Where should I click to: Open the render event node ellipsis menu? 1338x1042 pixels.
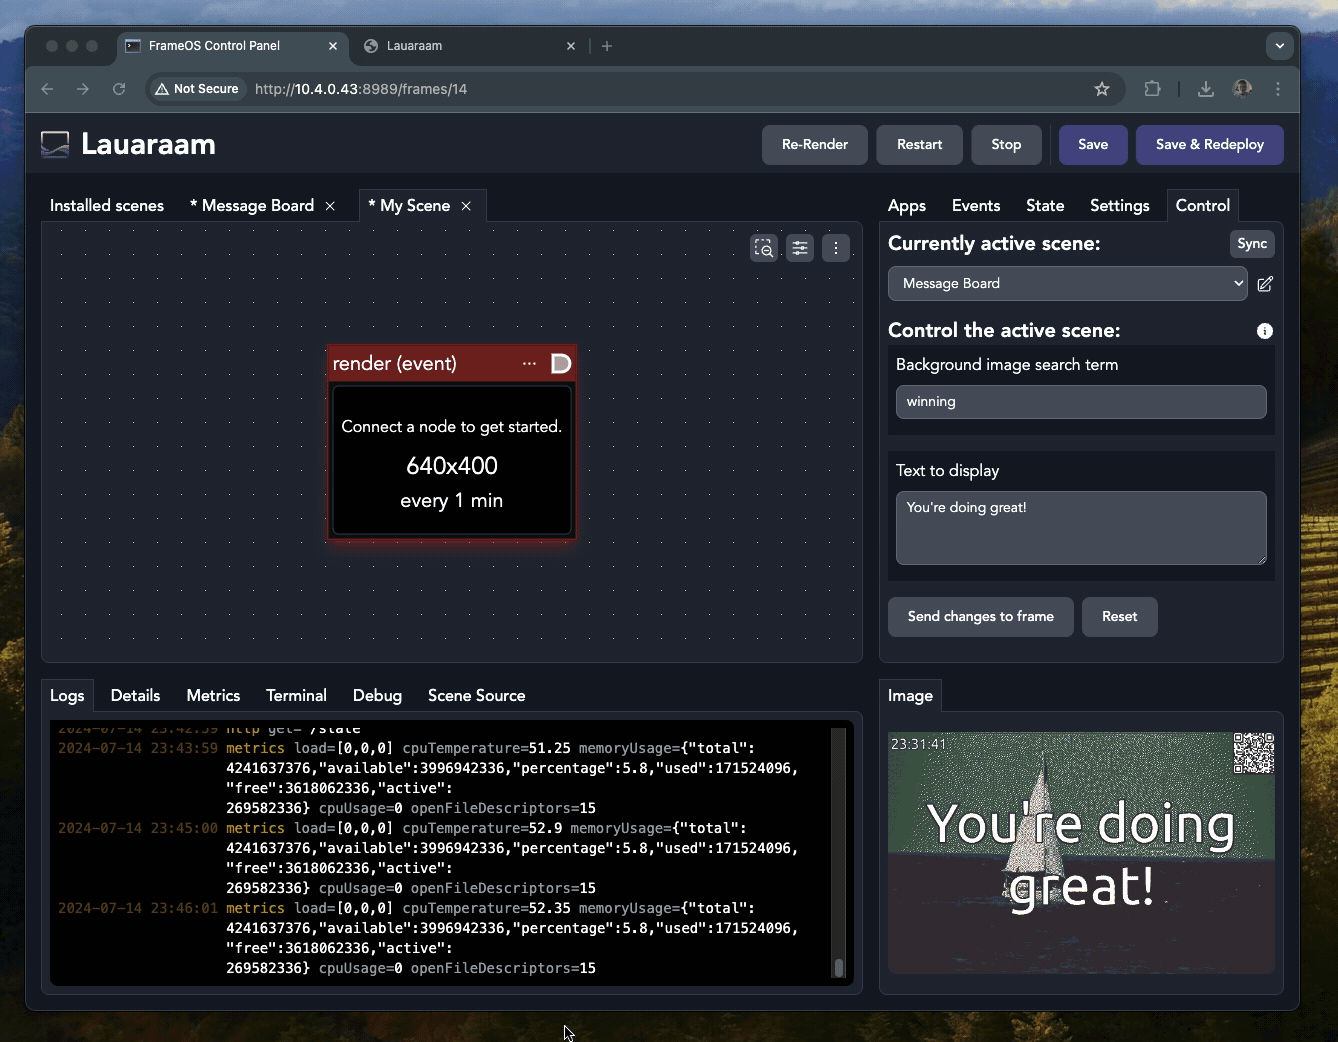529,364
